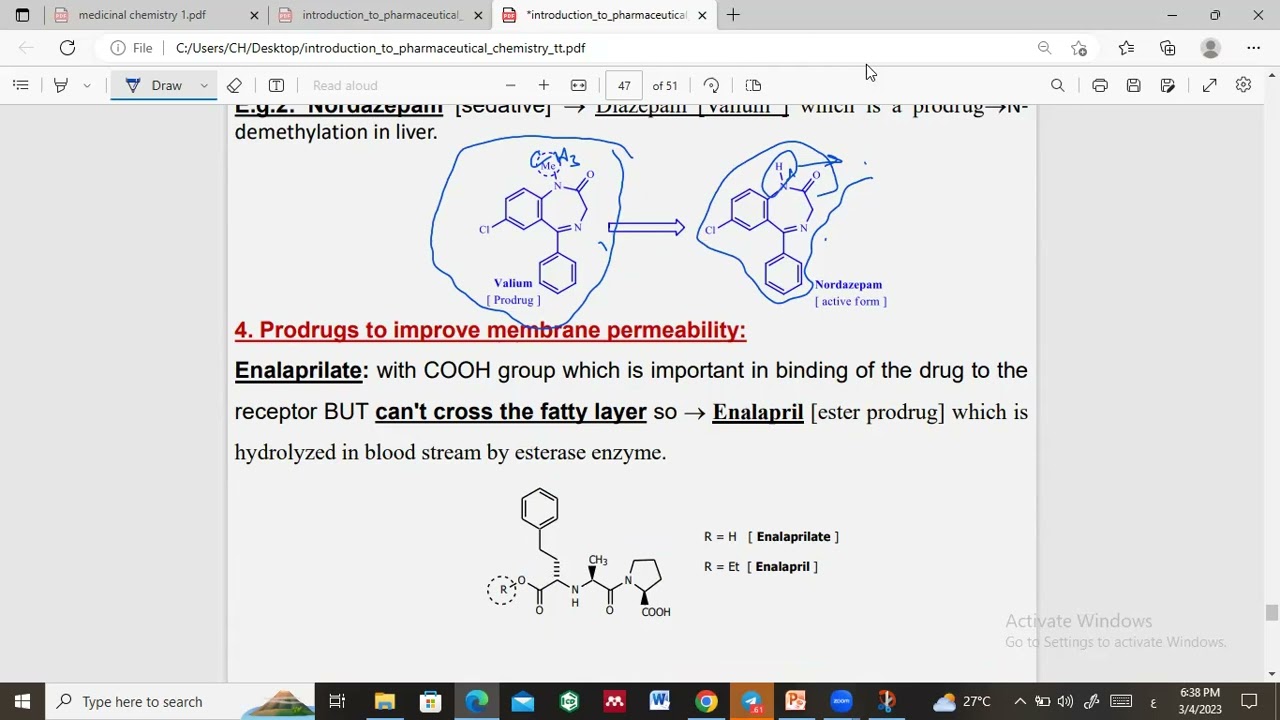The image size is (1280, 720).
Task: Click the weather widget showing 27°C
Action: [x=961, y=701]
